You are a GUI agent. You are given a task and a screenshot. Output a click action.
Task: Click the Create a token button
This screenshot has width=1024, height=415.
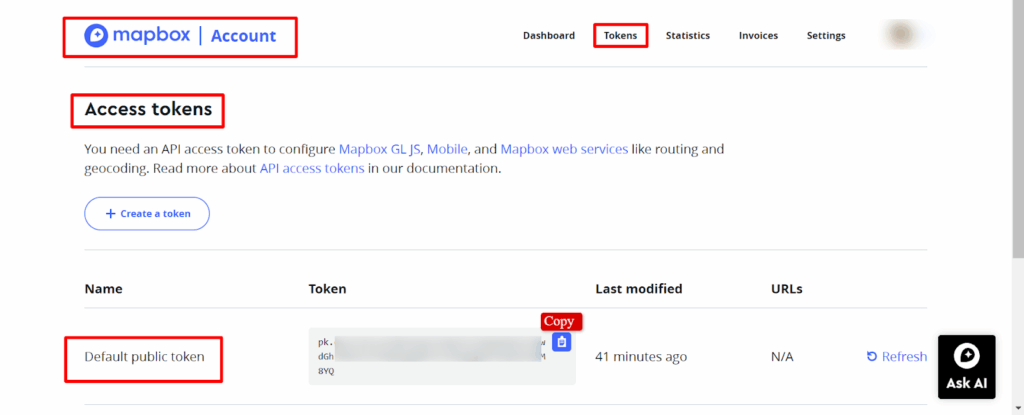147,214
